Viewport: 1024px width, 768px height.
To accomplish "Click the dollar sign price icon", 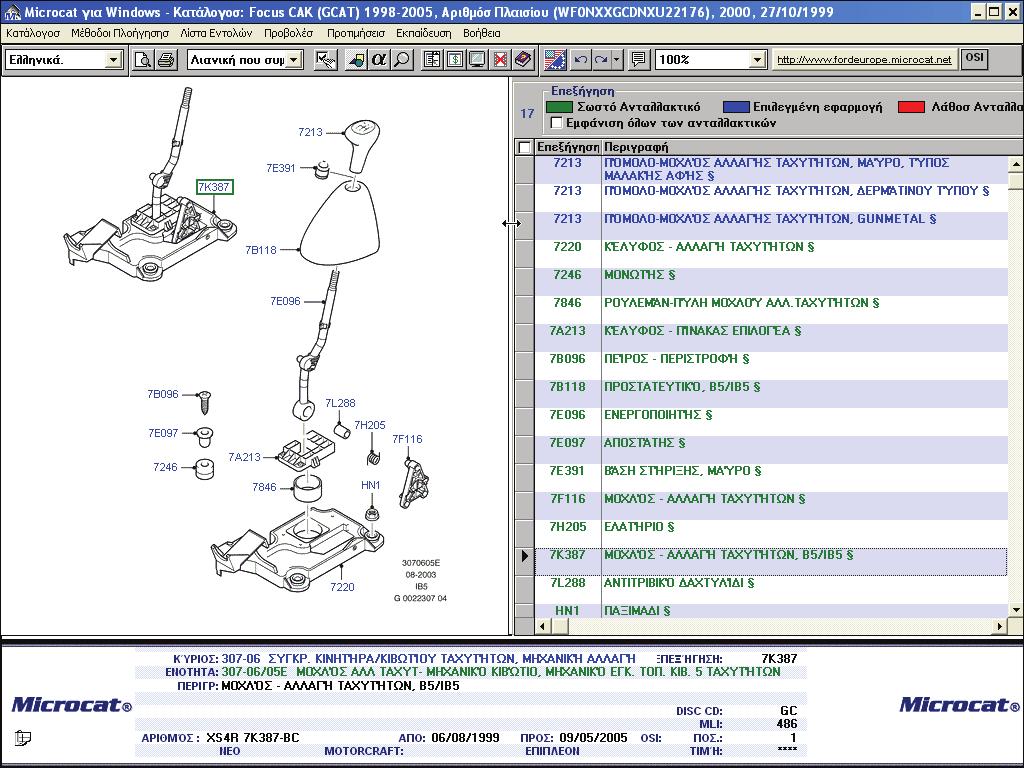I will [455, 60].
